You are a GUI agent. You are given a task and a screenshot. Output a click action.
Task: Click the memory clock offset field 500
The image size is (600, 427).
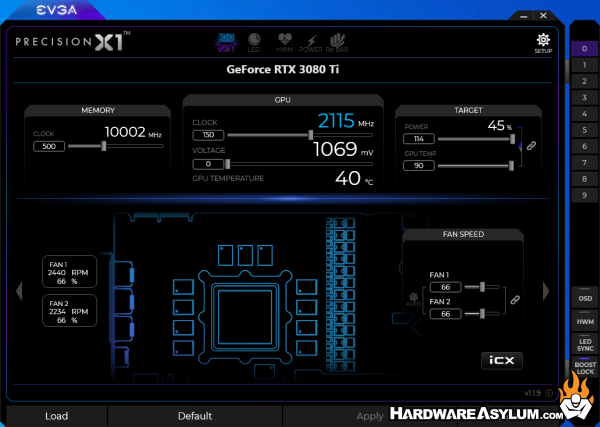(x=49, y=146)
